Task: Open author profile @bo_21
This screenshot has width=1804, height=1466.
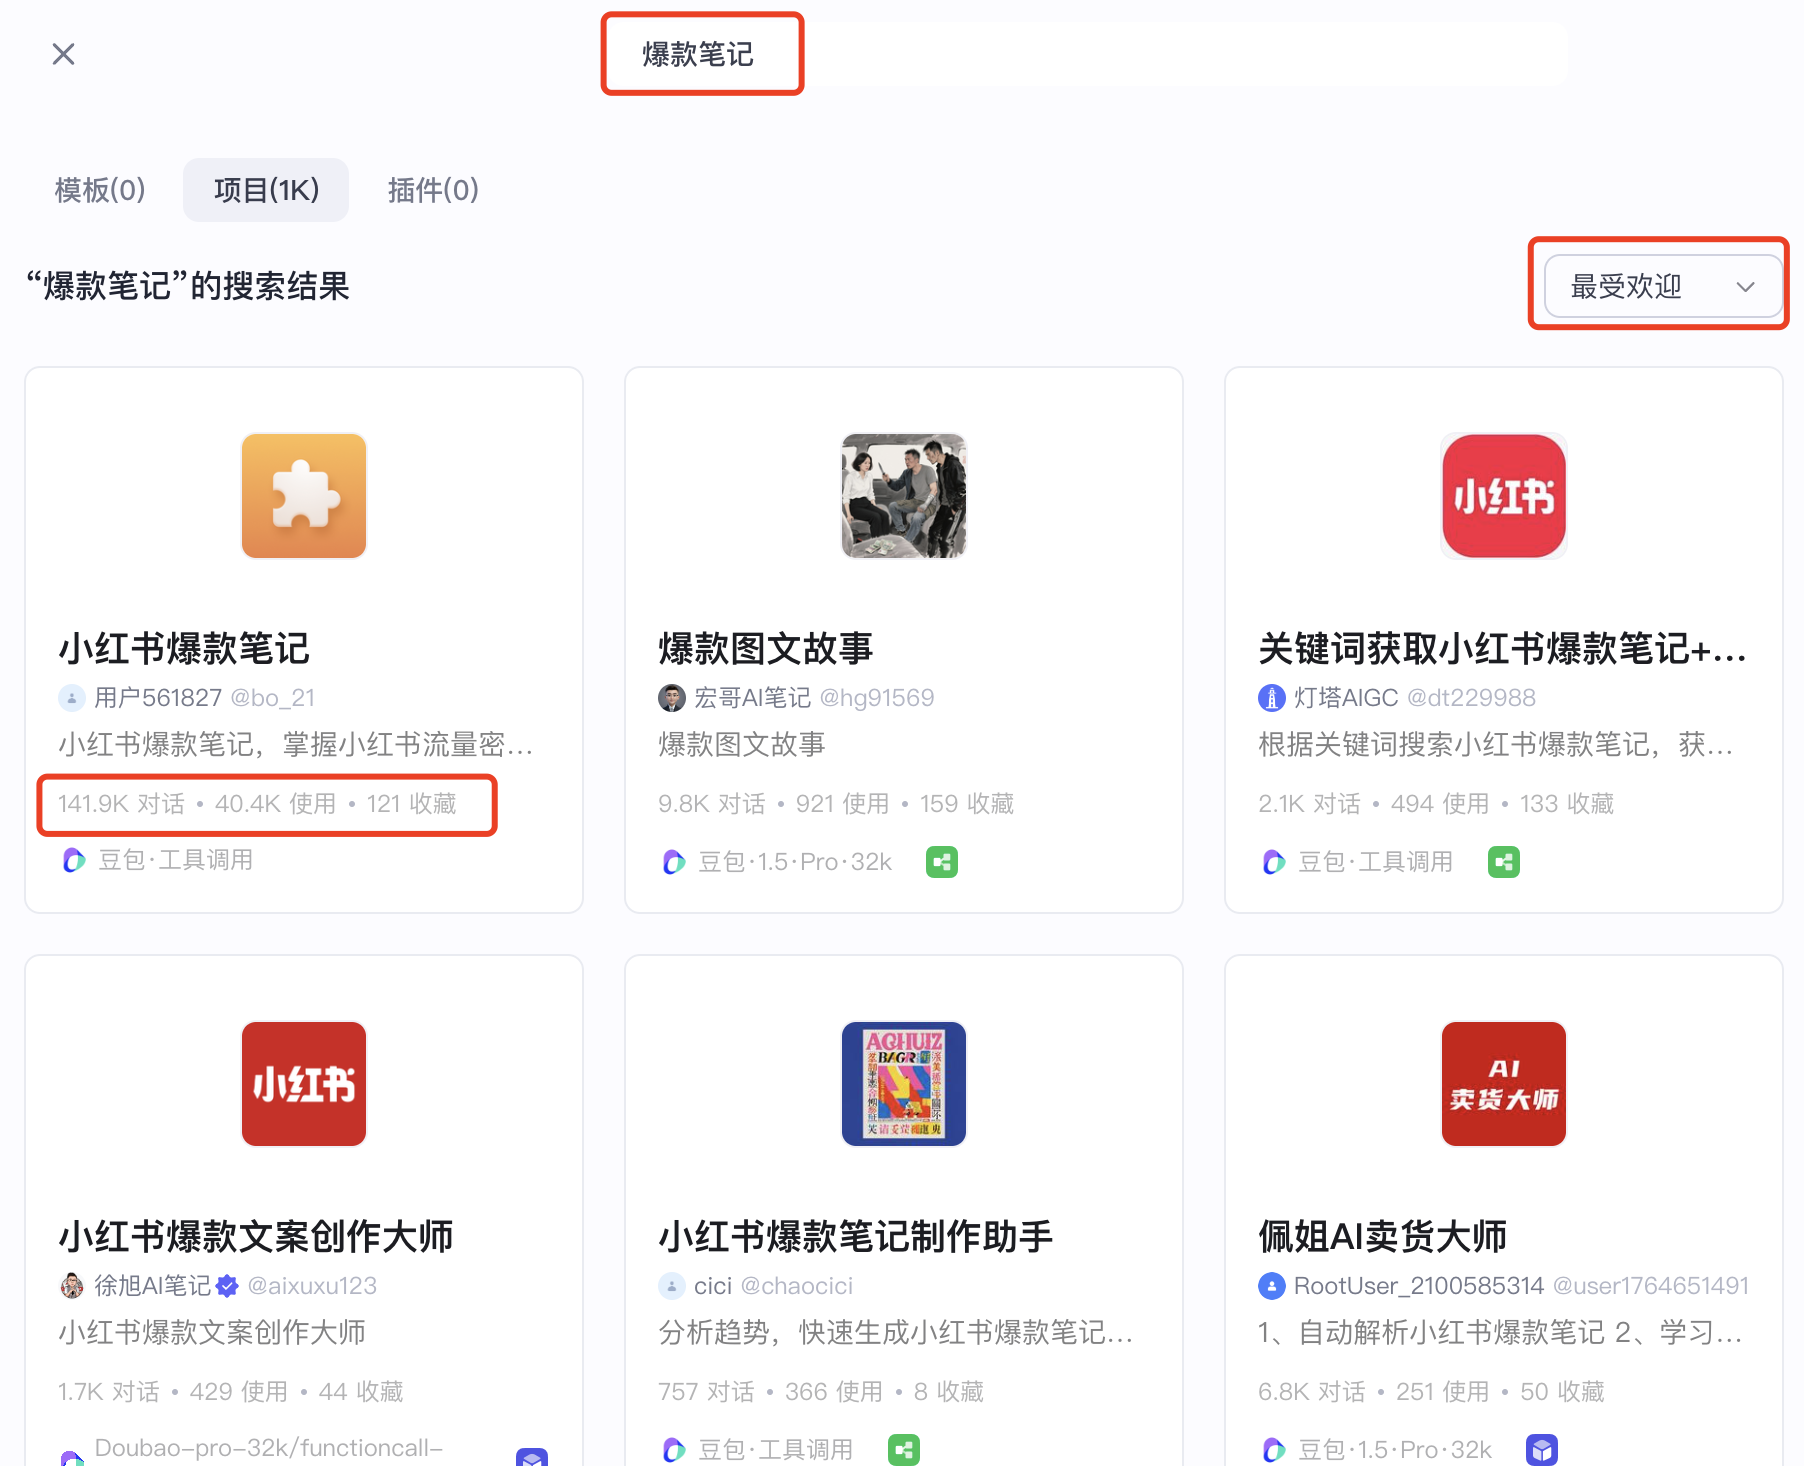Action: coord(273,697)
